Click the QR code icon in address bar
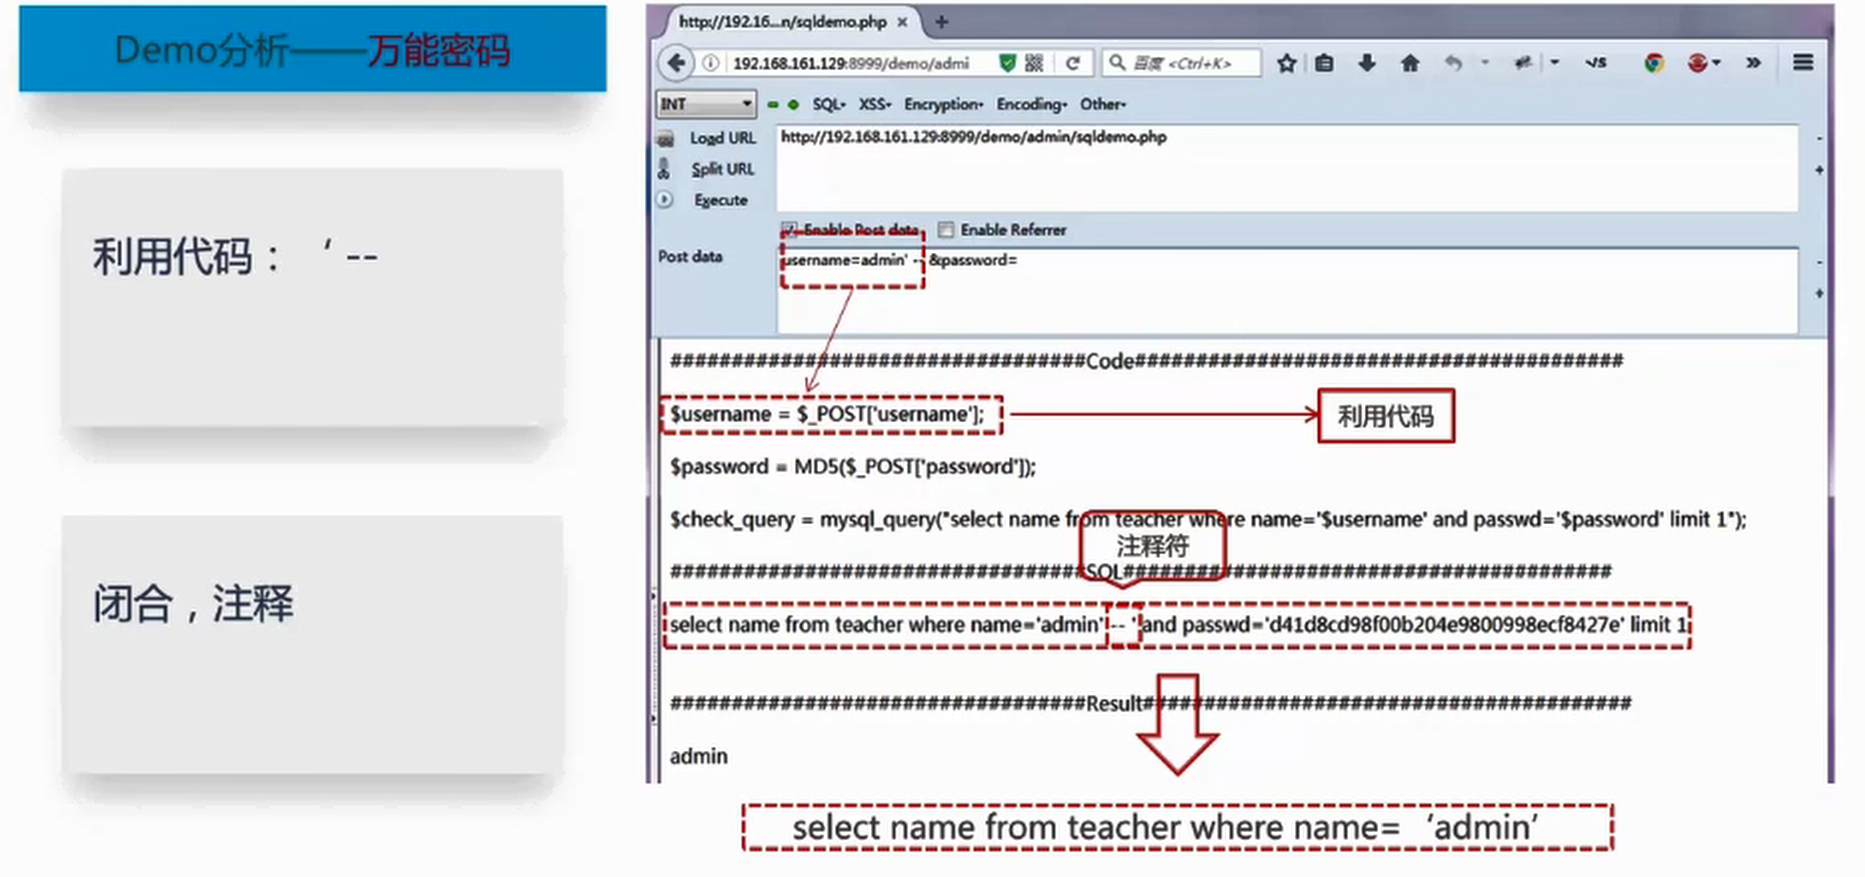The width and height of the screenshot is (1865, 877). [x=1035, y=63]
